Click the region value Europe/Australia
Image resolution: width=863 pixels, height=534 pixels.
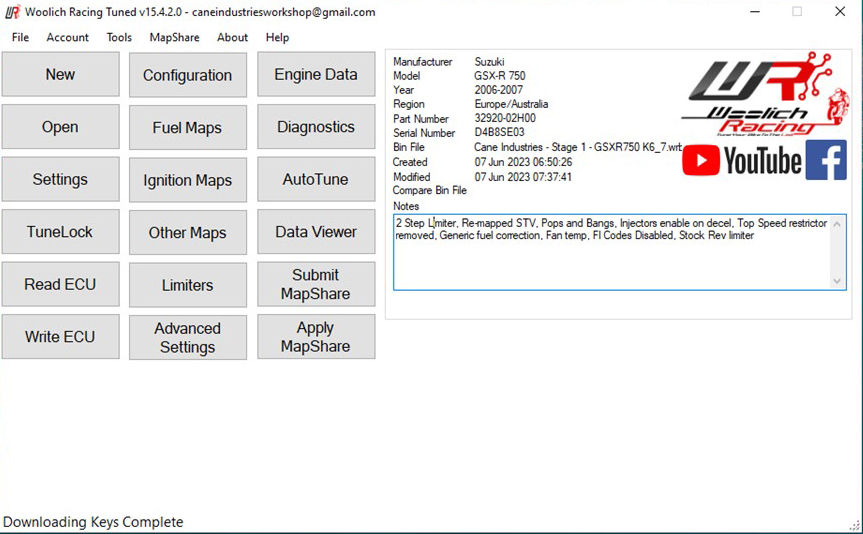click(511, 104)
